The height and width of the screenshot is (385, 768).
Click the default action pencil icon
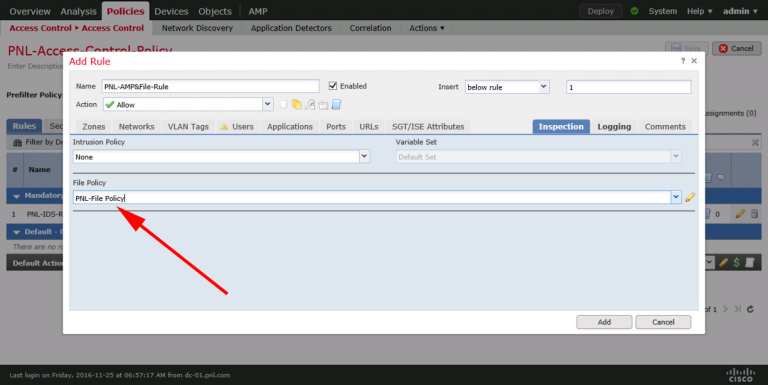723,263
